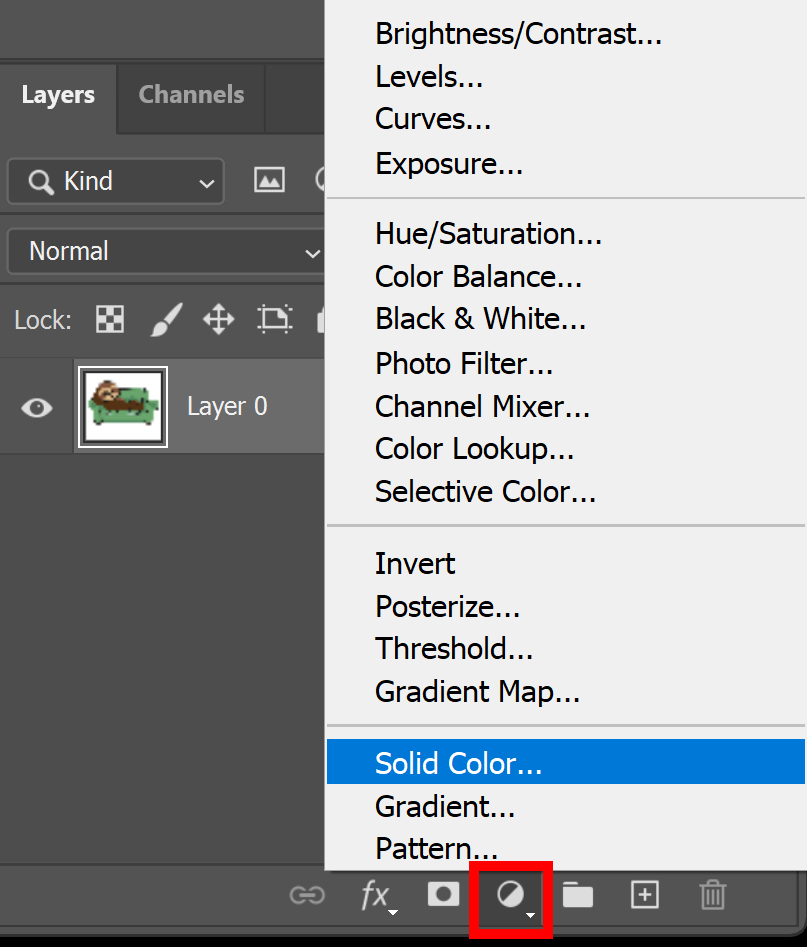Toggle lock position move icon
807x947 pixels.
click(218, 319)
